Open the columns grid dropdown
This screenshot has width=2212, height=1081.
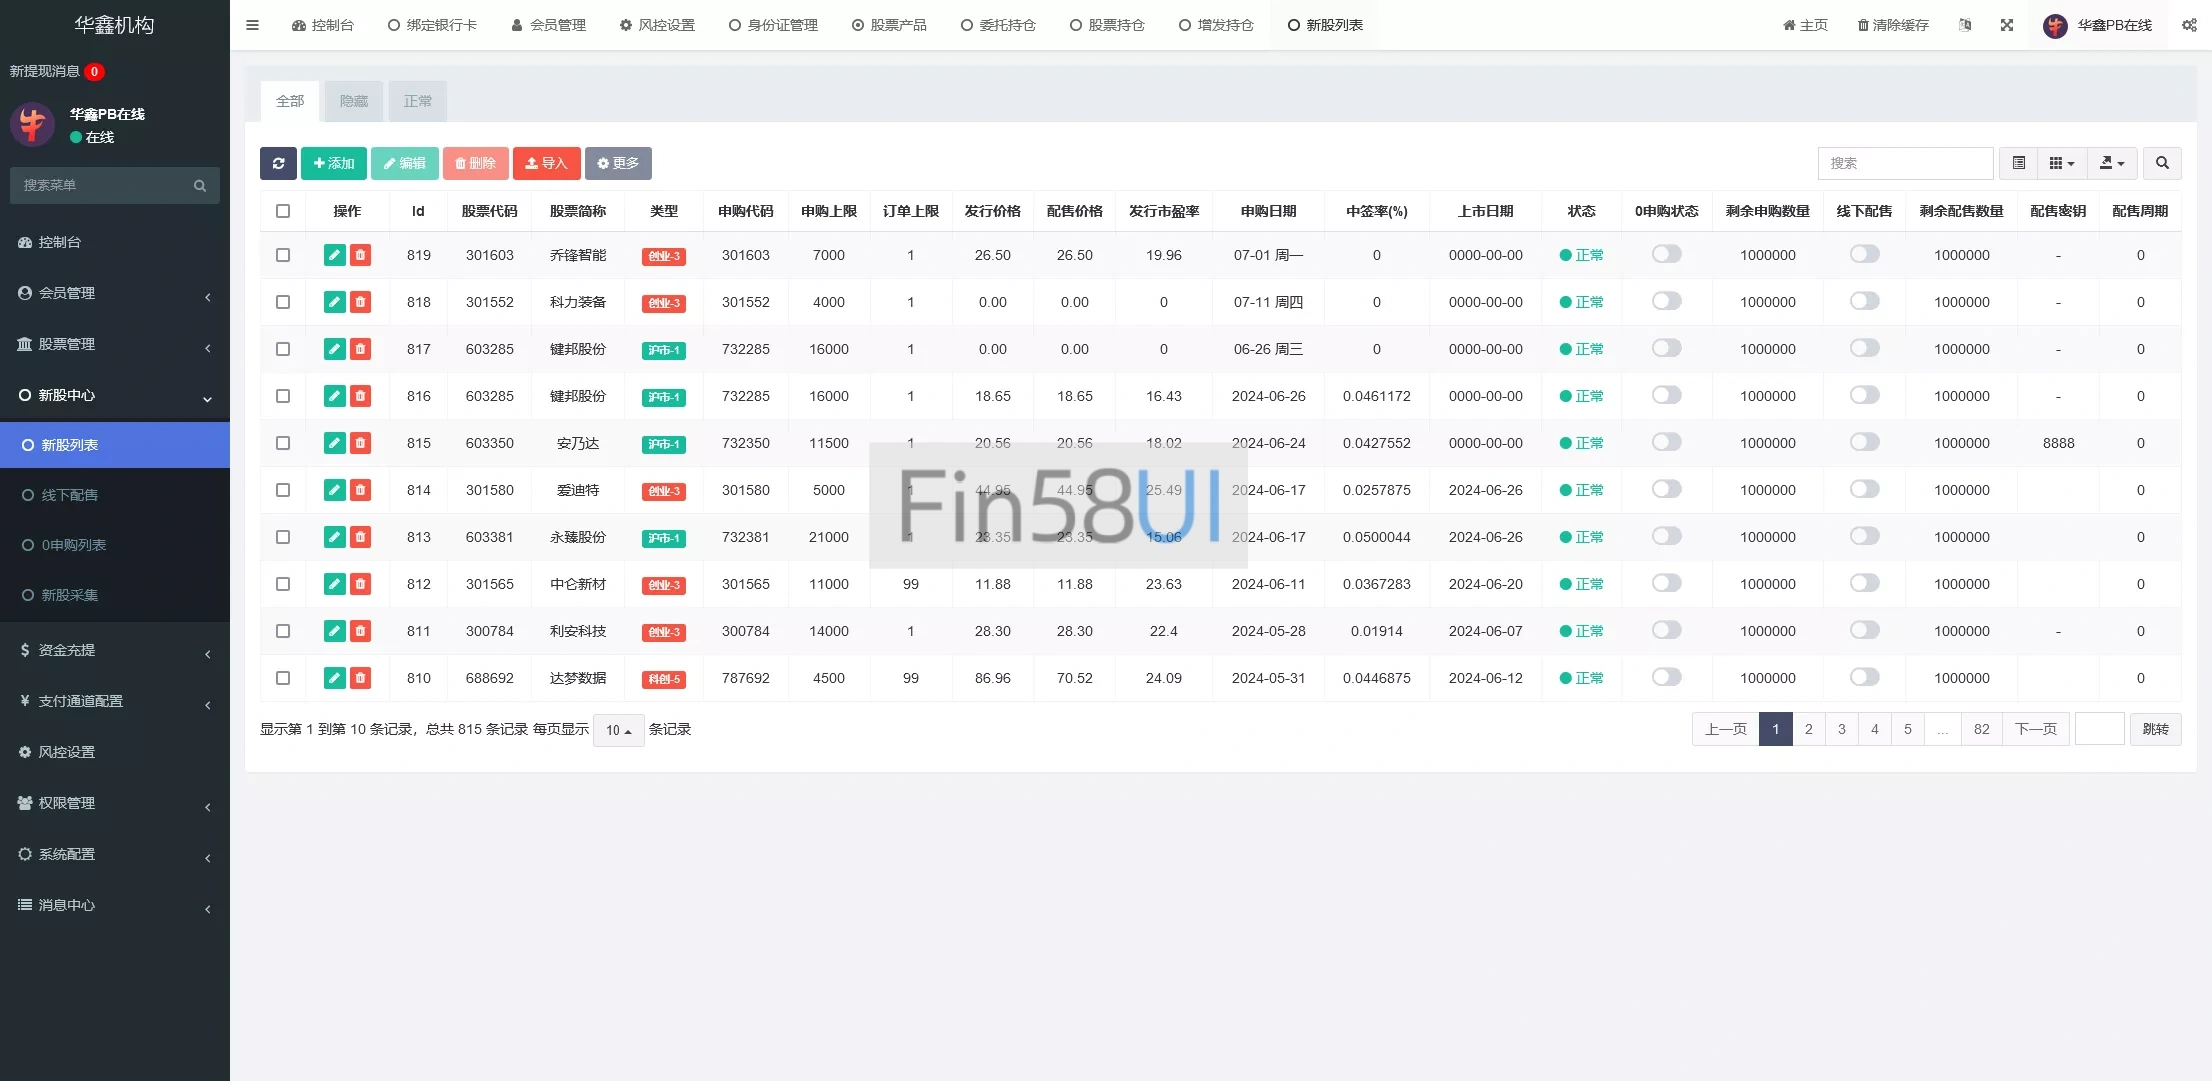2061,163
